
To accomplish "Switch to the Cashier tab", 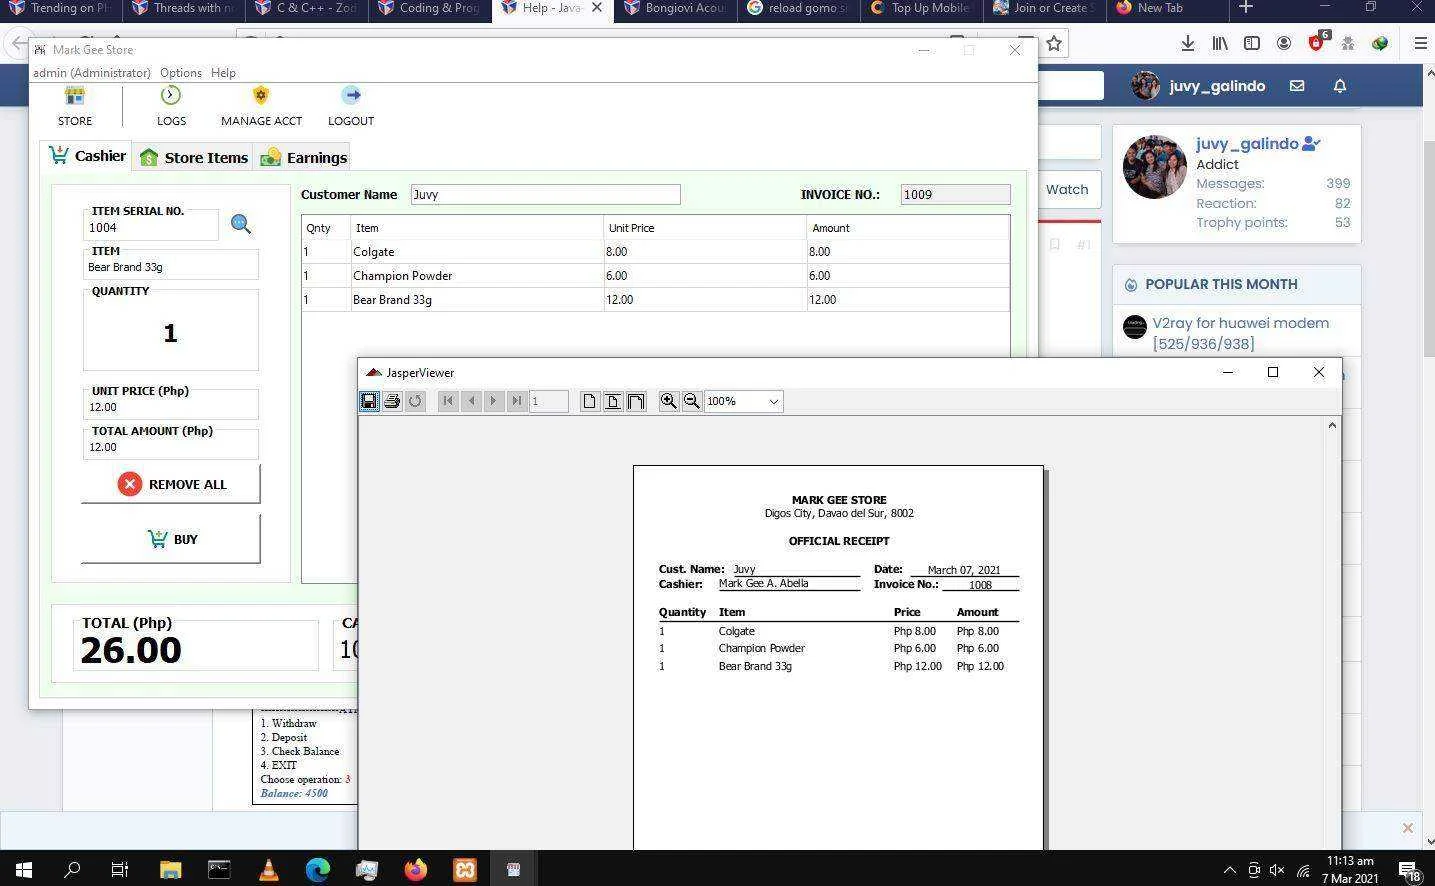I will pos(88,156).
